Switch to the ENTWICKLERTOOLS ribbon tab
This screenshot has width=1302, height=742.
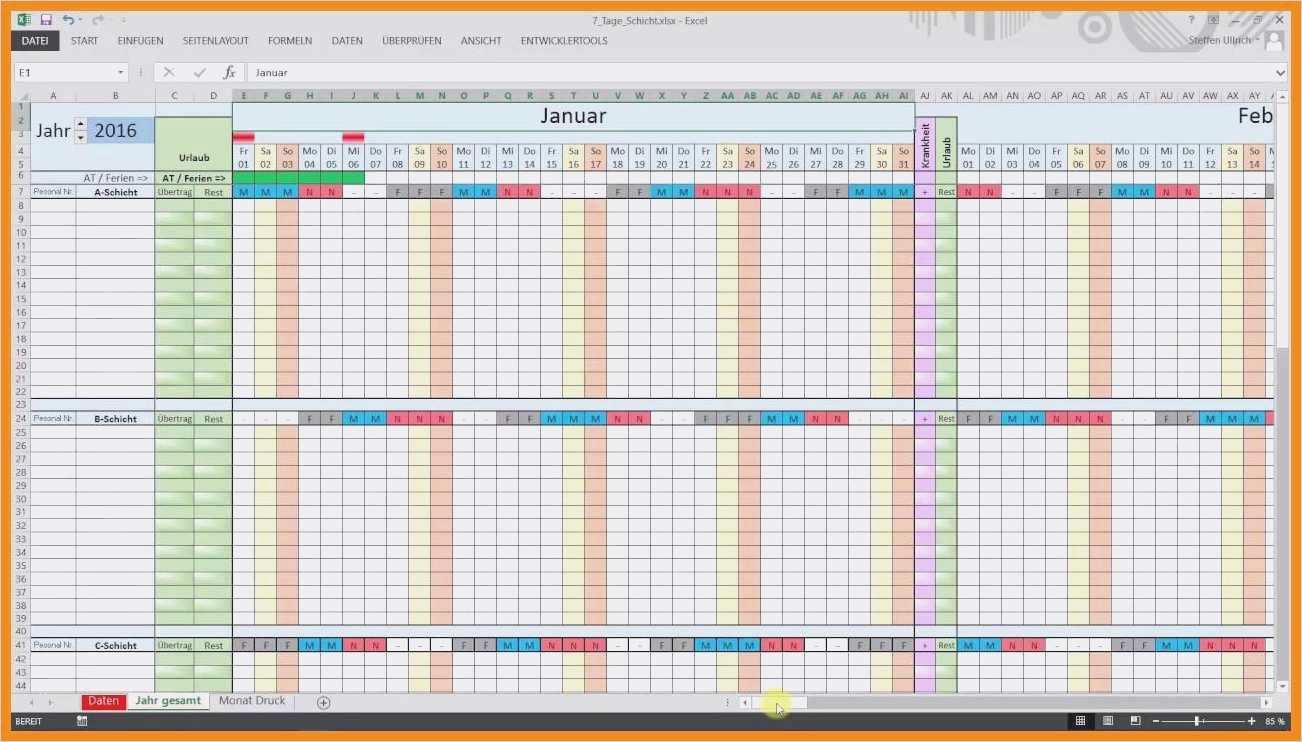pos(564,41)
